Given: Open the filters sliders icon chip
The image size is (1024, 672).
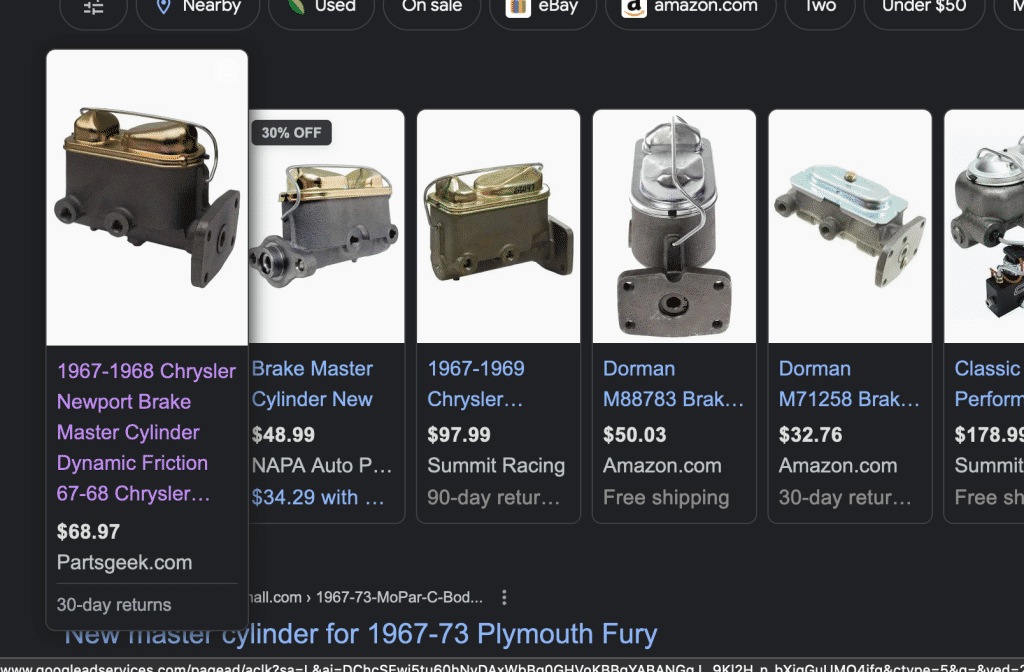Looking at the screenshot, I should pyautogui.click(x=93, y=9).
